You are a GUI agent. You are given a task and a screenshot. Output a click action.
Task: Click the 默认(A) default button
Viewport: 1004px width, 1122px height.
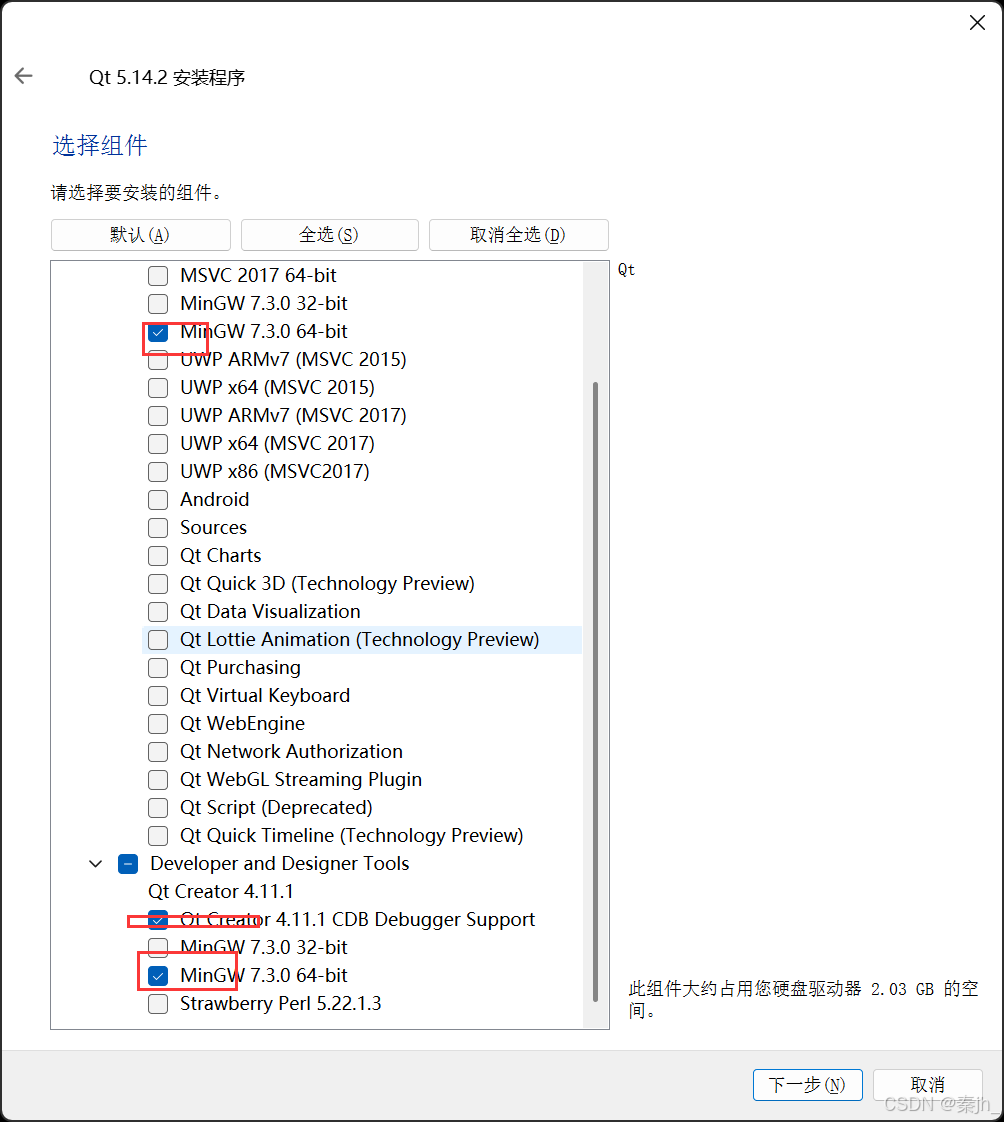[x=140, y=235]
